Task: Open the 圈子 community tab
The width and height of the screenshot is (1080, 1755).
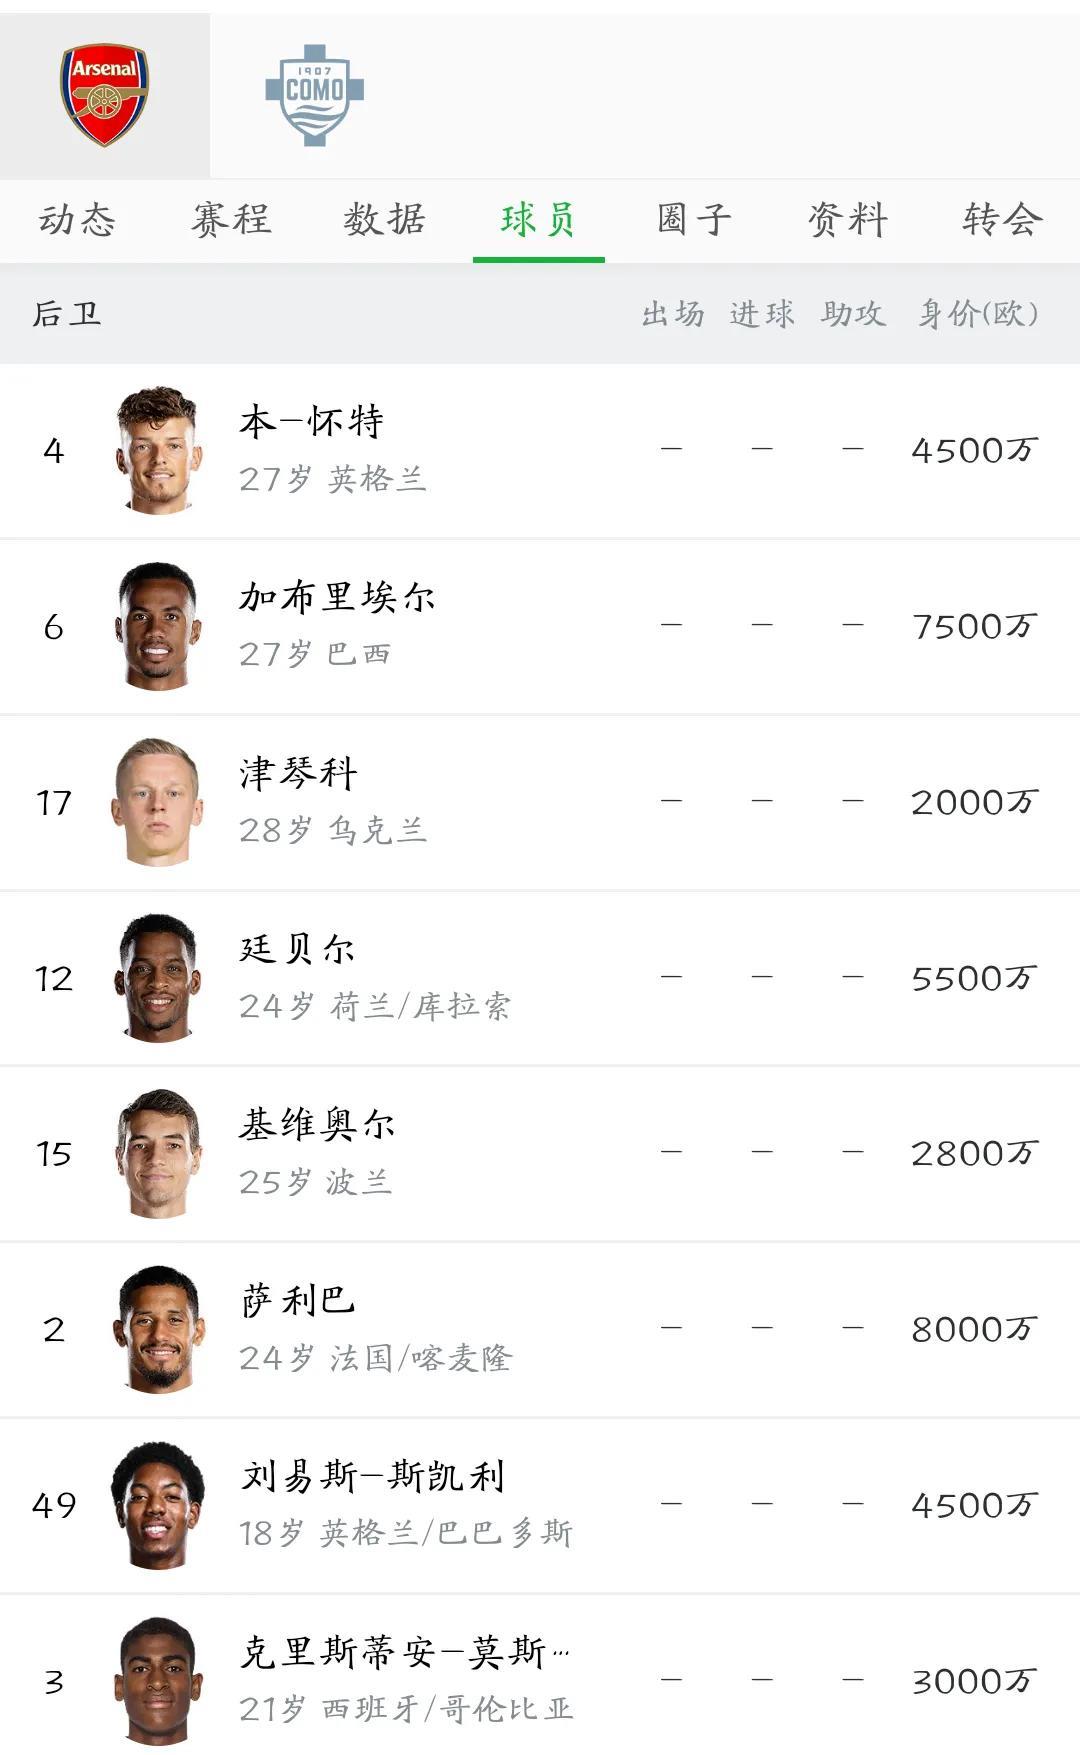Action: (694, 220)
